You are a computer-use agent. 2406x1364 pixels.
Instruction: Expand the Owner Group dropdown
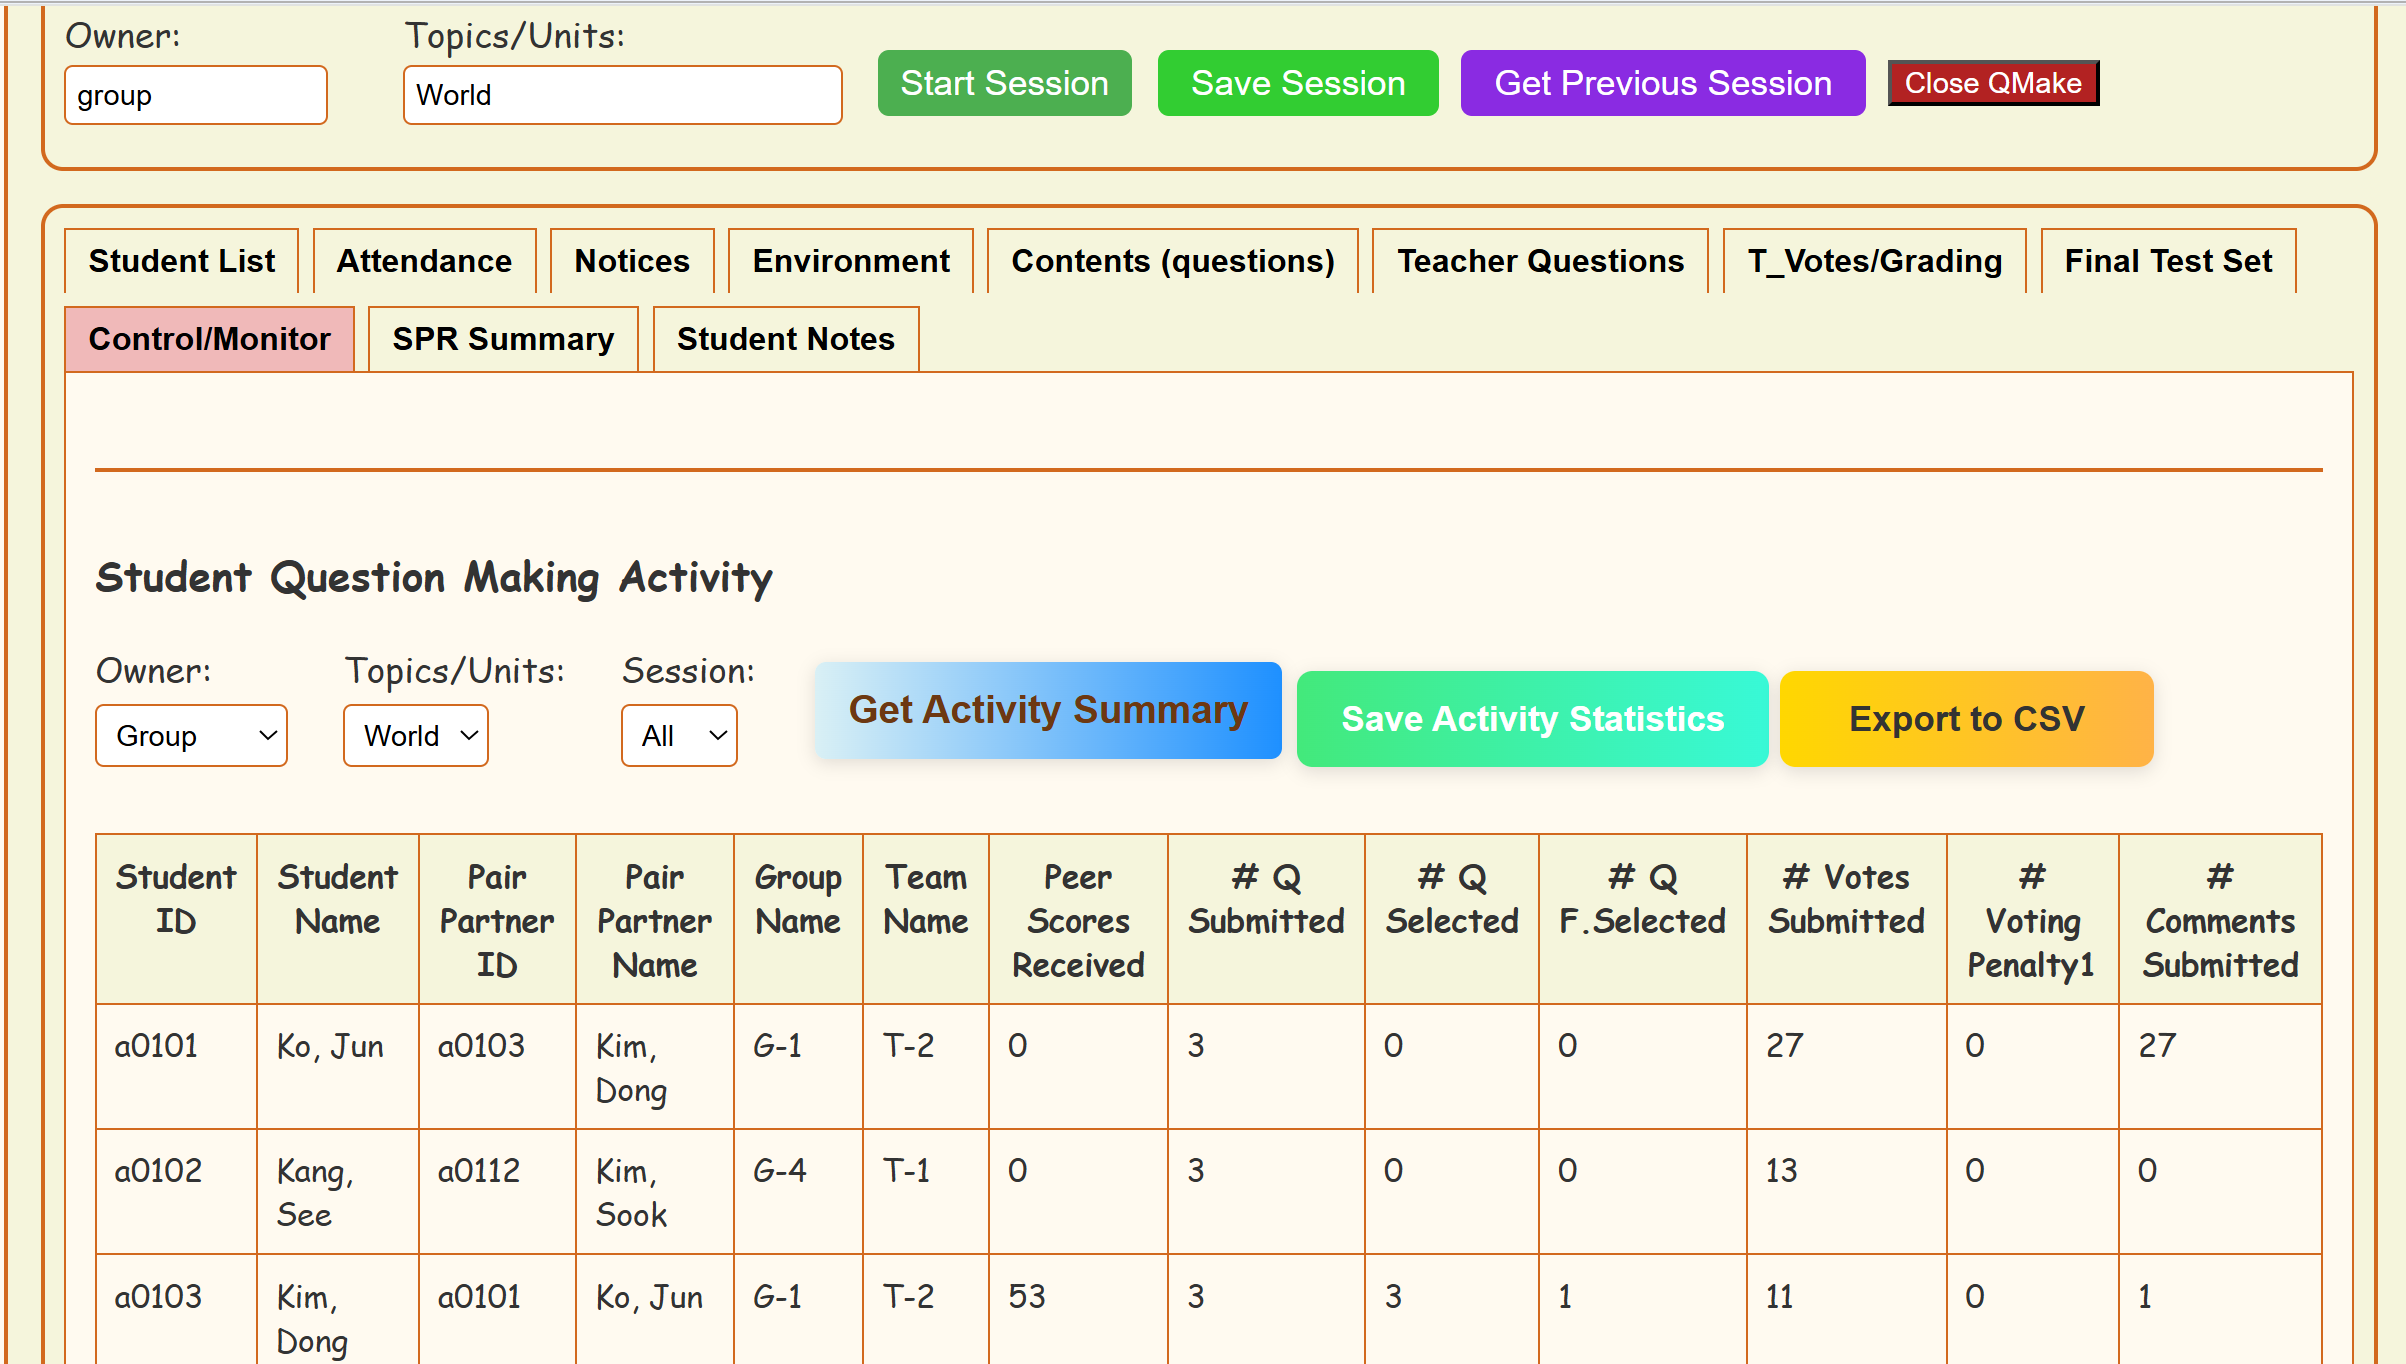(191, 736)
